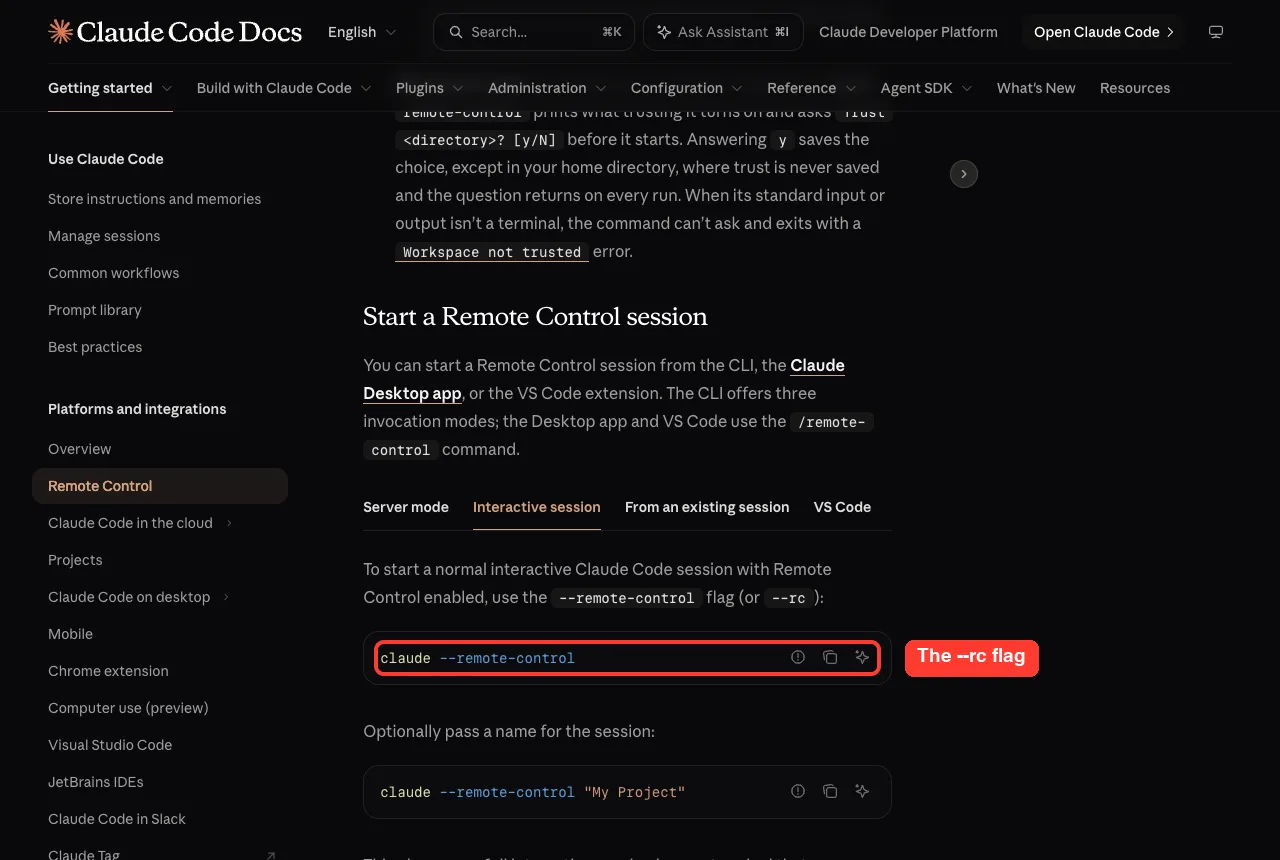Open the VS Code tab
Screen dimensions: 1280x860
[x=842, y=507]
